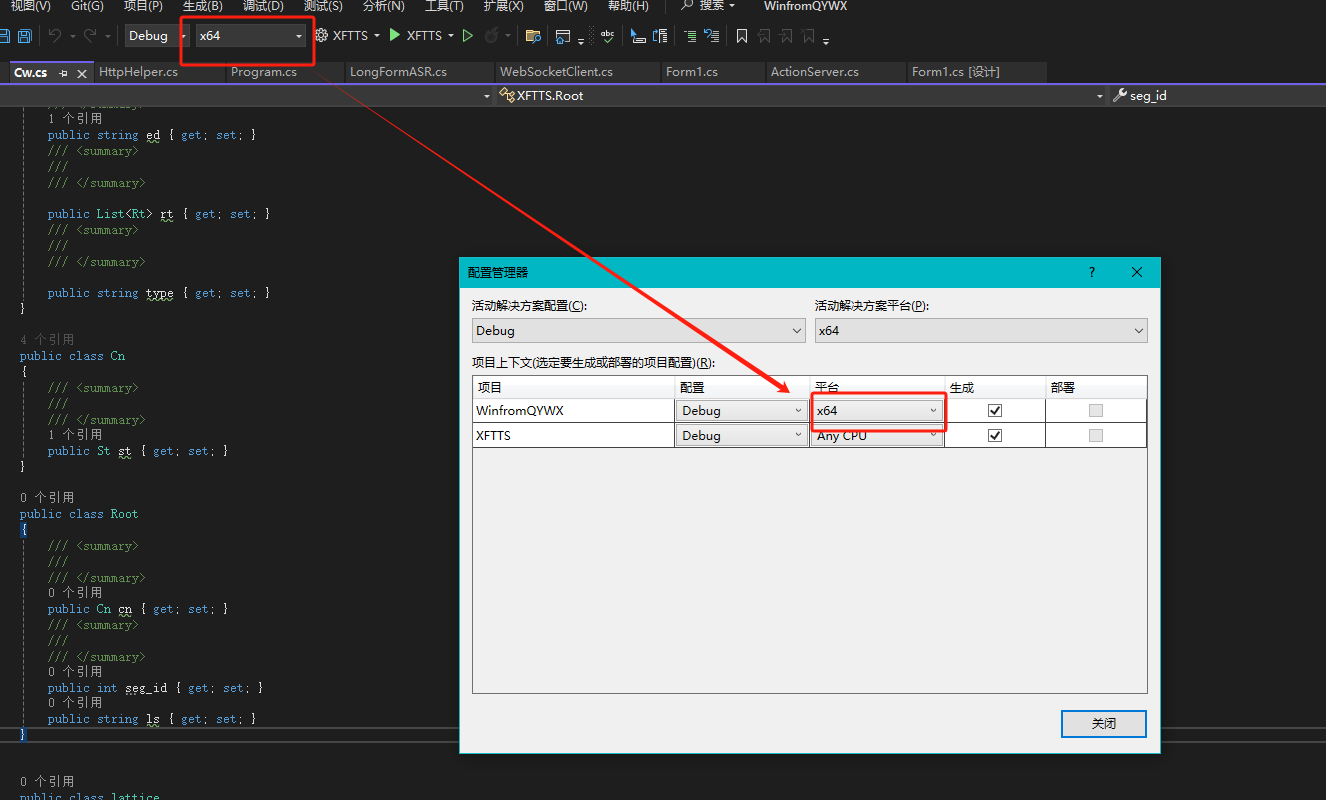Pin the Cw.cs tab with pin icon
The height and width of the screenshot is (800, 1326).
click(63, 73)
